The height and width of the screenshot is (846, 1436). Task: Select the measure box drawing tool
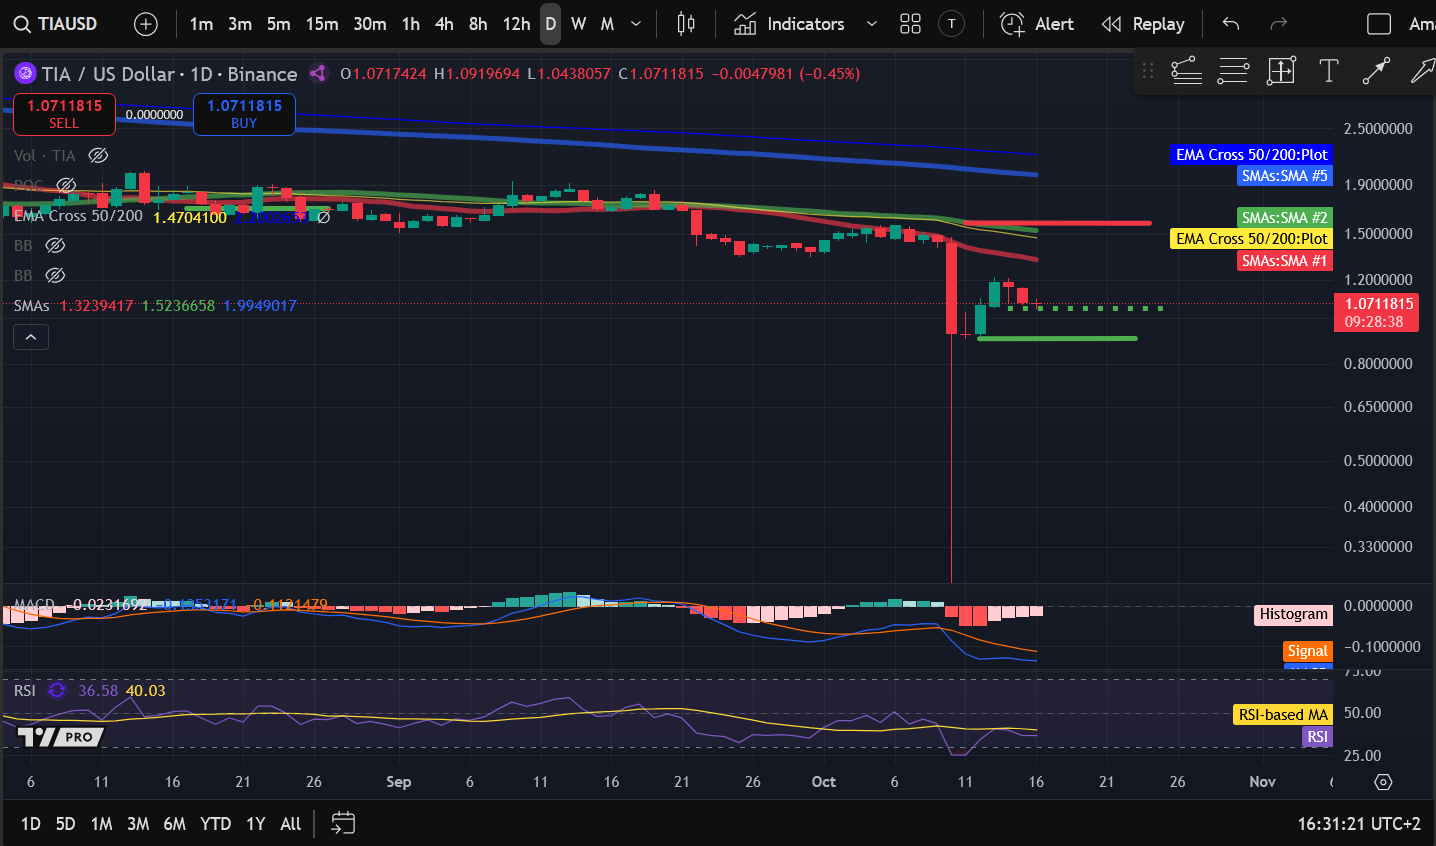pyautogui.click(x=1281, y=71)
